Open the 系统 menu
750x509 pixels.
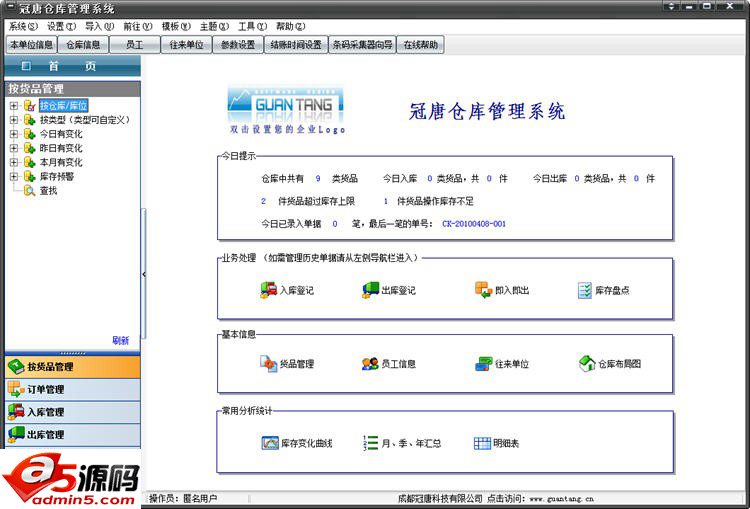click(23, 26)
